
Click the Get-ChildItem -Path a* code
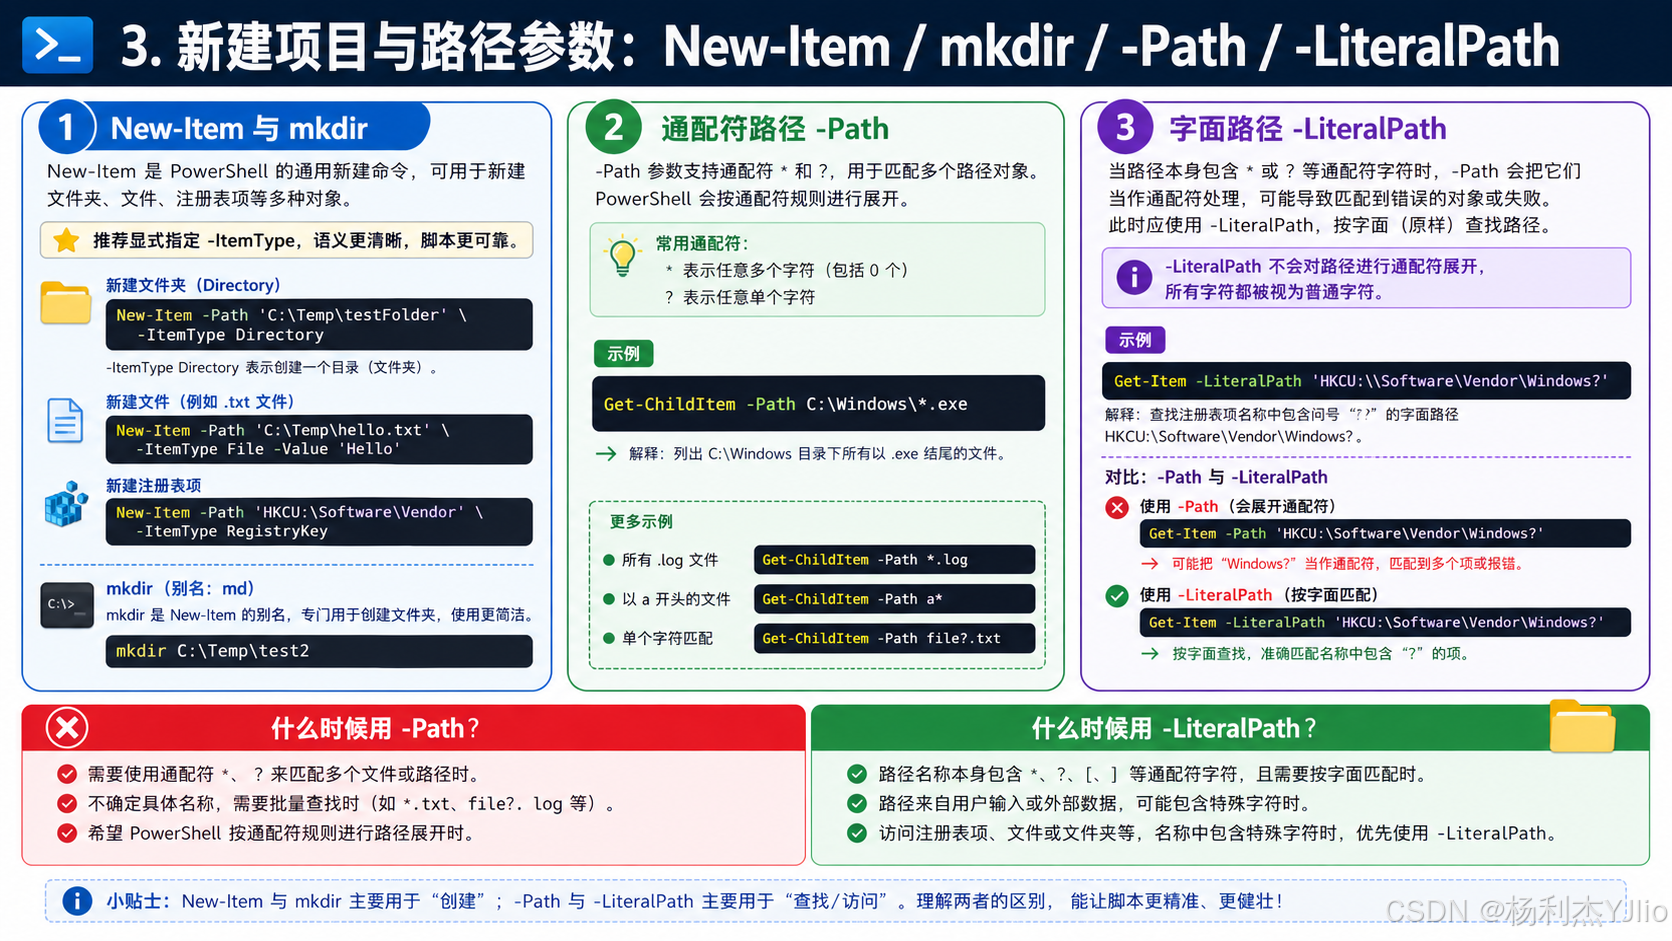pyautogui.click(x=894, y=599)
